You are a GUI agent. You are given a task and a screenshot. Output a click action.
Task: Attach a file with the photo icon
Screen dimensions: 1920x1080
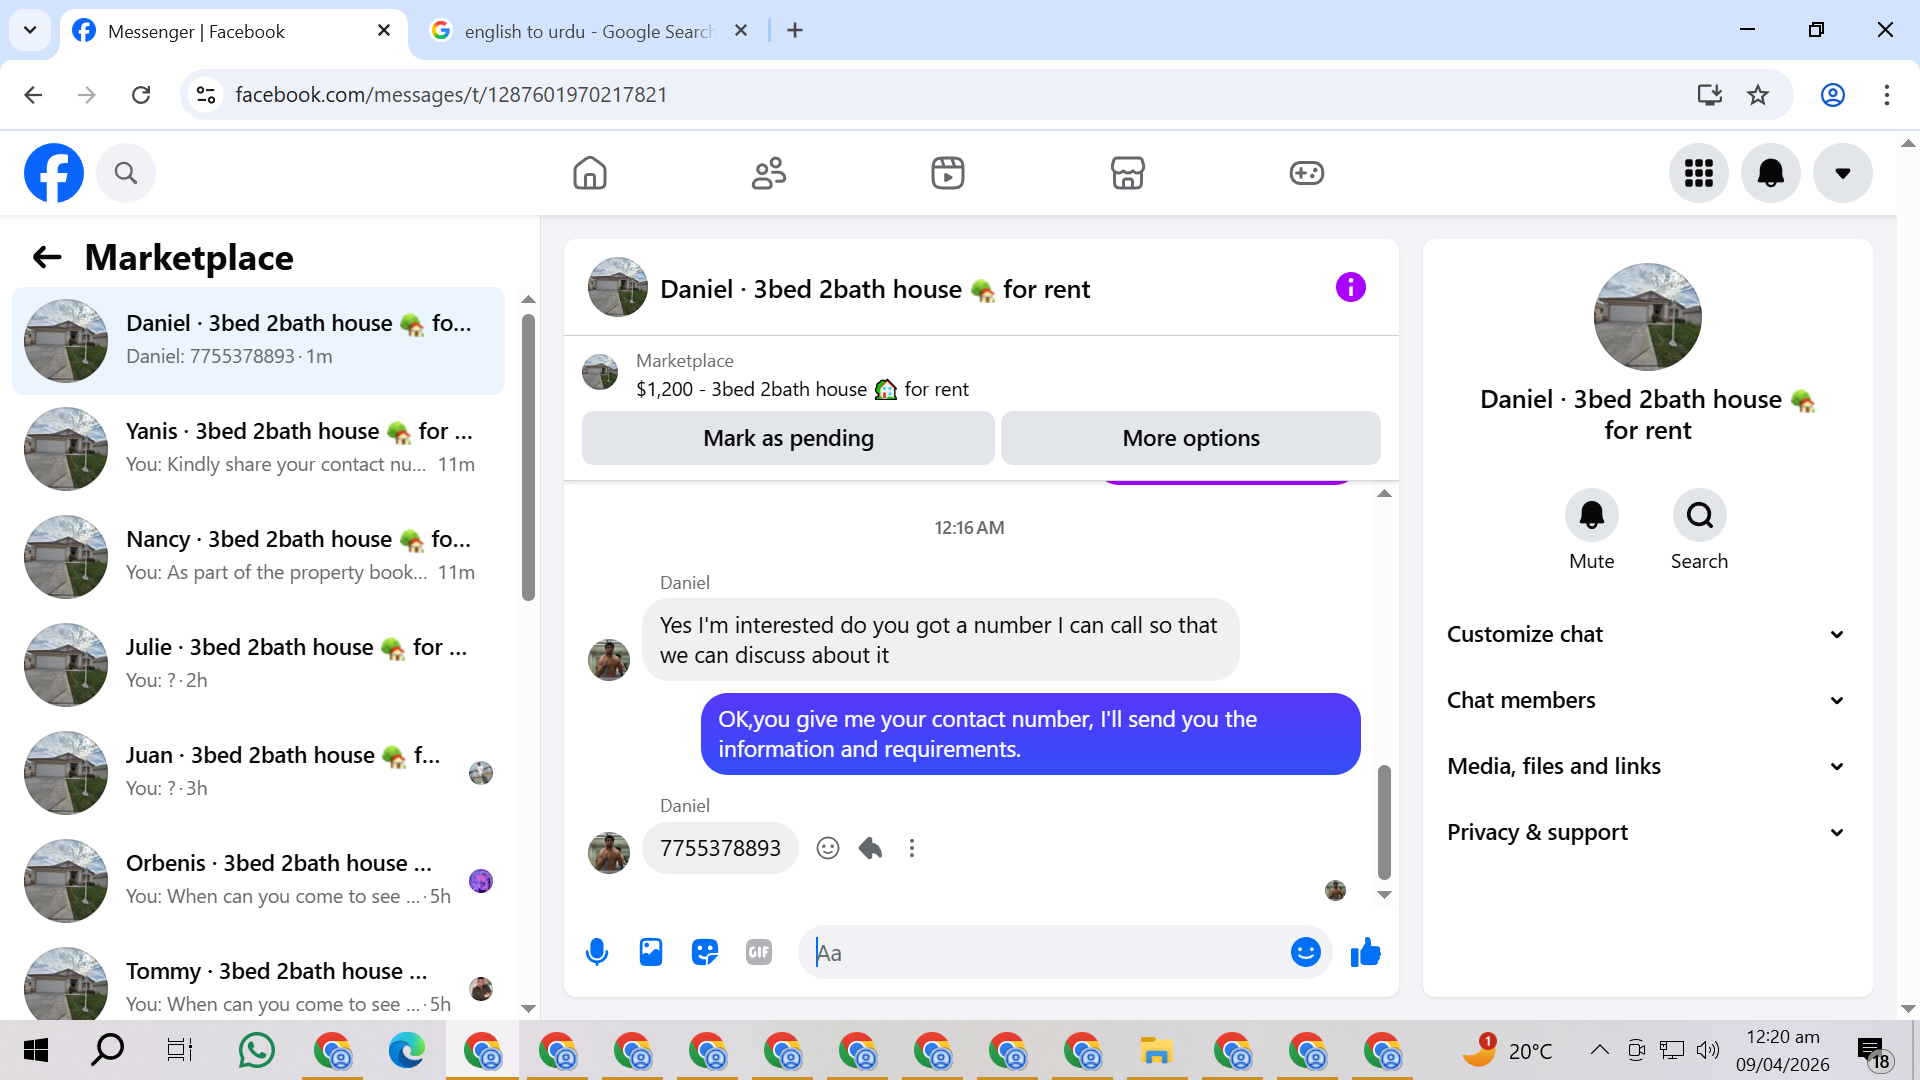[x=651, y=952]
